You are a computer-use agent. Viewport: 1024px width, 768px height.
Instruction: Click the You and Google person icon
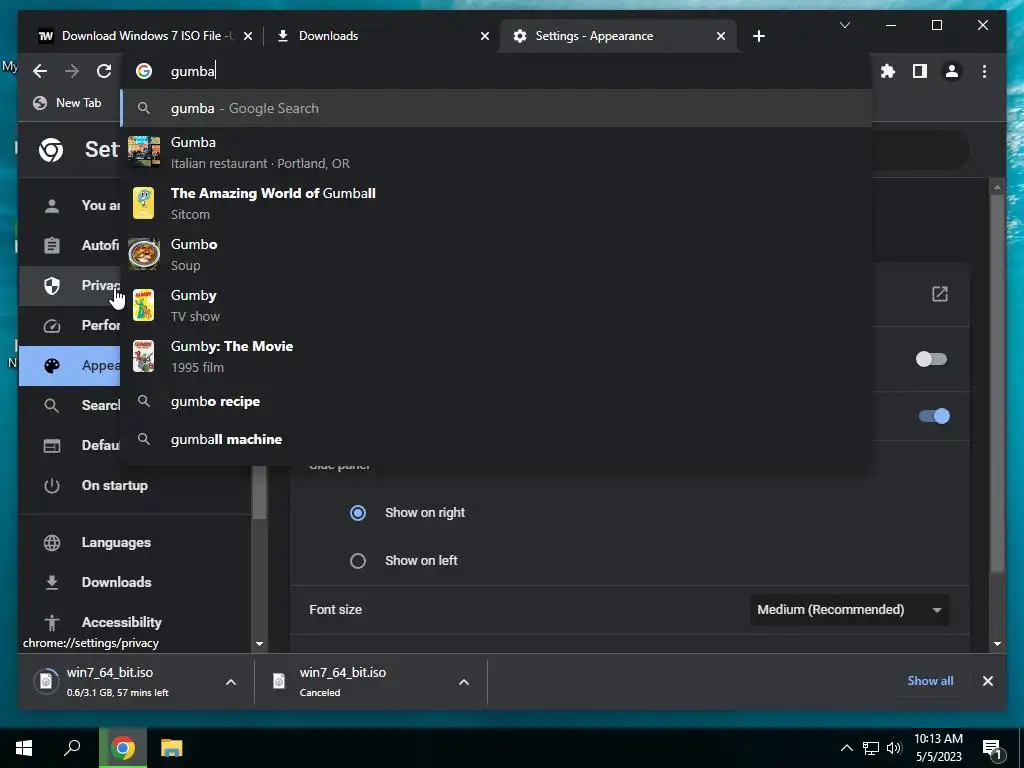[x=52, y=206]
